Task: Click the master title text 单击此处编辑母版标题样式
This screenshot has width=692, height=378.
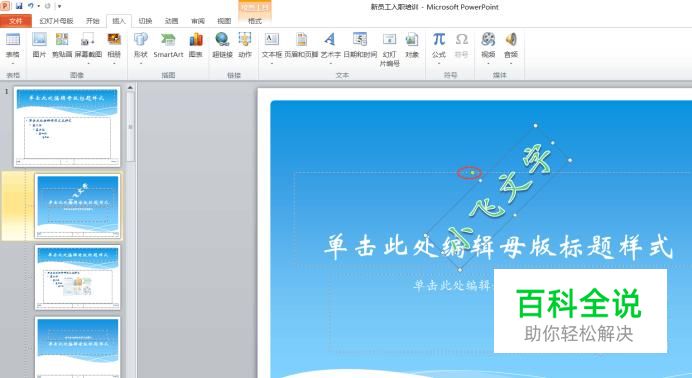Action: click(499, 247)
